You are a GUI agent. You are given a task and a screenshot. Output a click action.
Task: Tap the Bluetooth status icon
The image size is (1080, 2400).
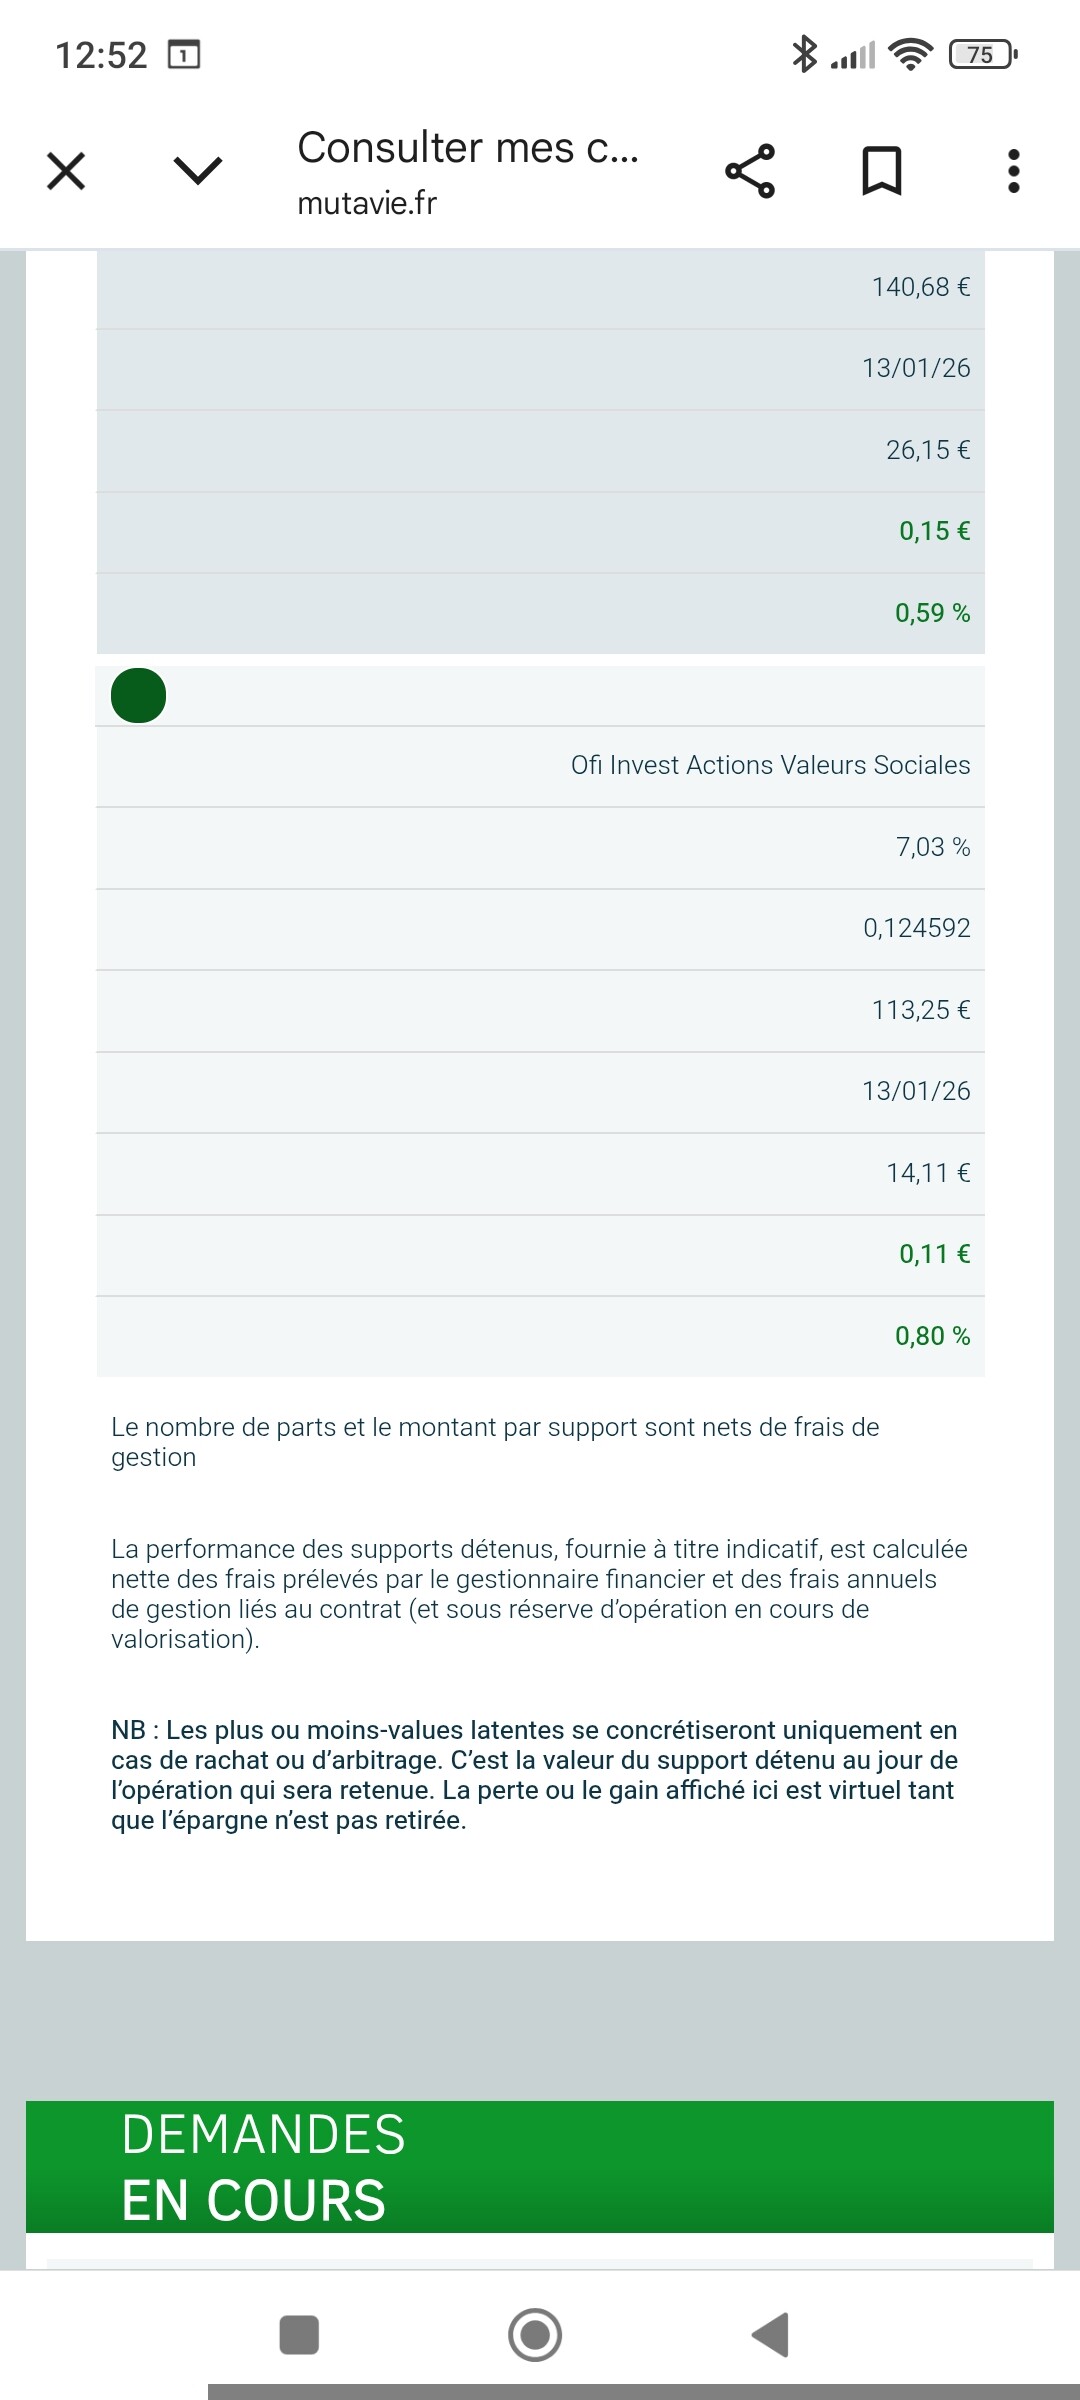pyautogui.click(x=804, y=54)
